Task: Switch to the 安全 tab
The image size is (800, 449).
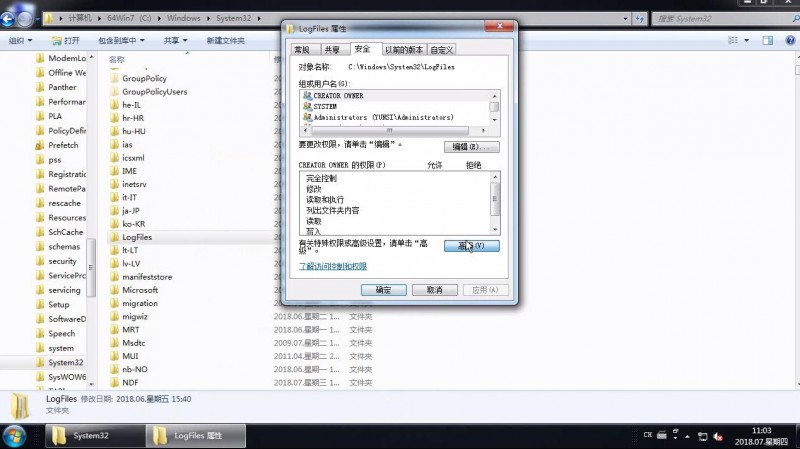Action: 363,48
